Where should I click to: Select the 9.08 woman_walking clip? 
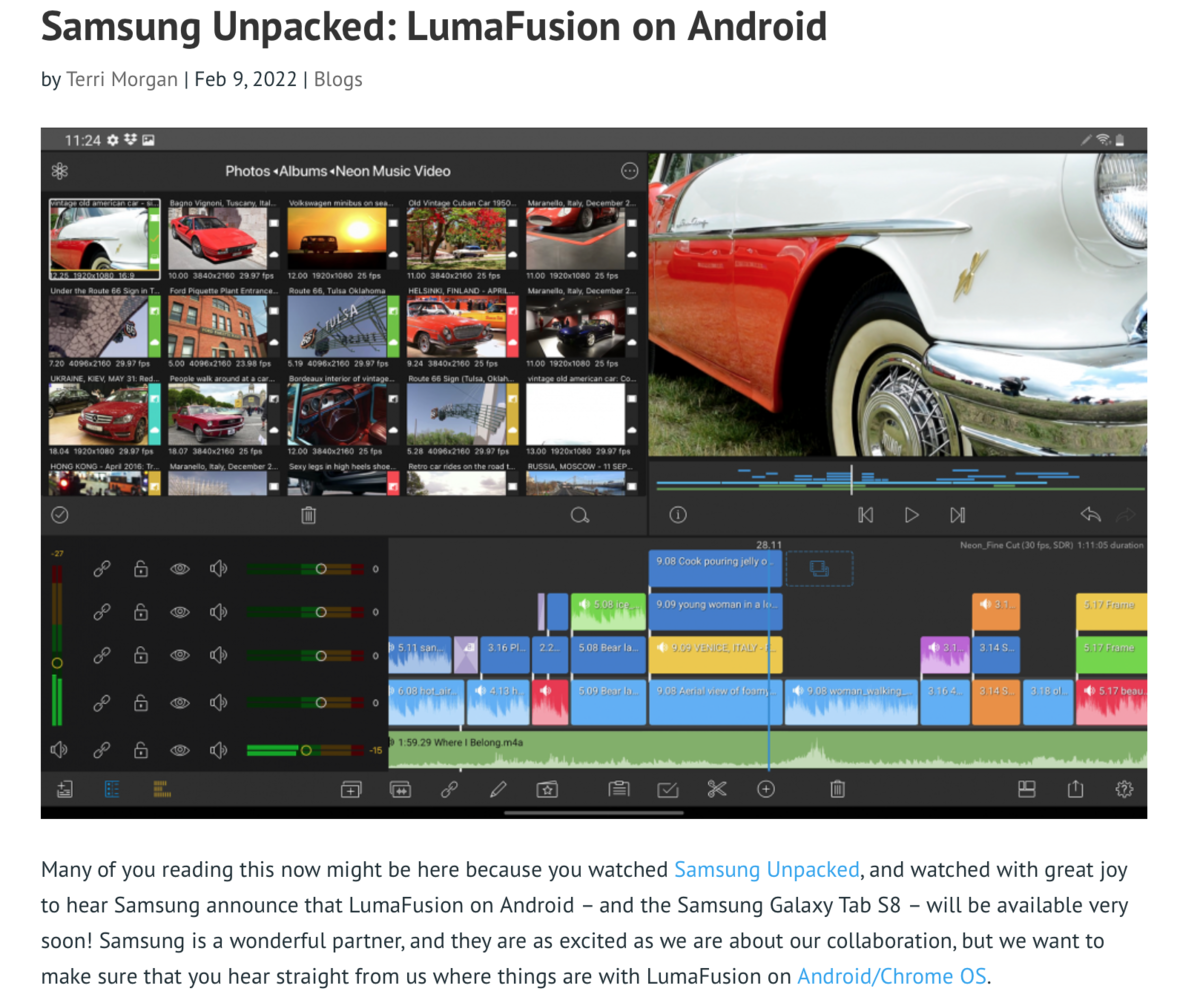pos(851,703)
